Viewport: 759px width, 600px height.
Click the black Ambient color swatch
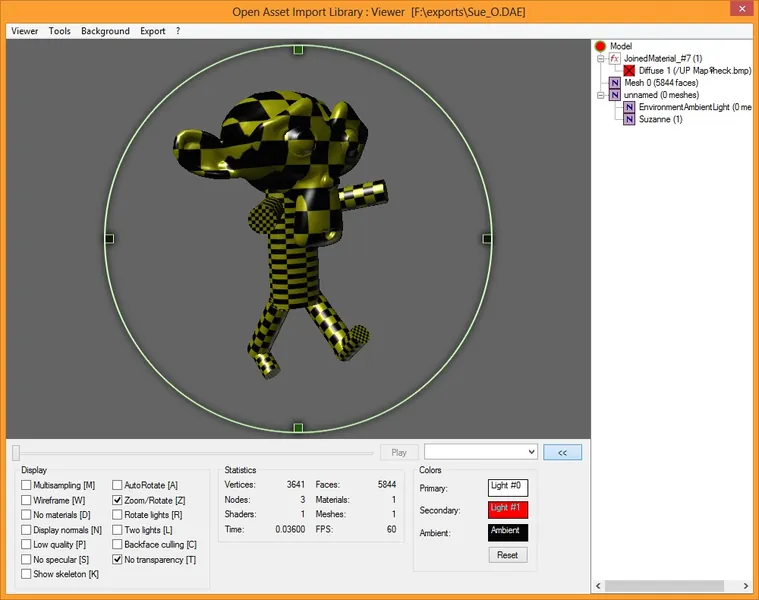tap(508, 533)
